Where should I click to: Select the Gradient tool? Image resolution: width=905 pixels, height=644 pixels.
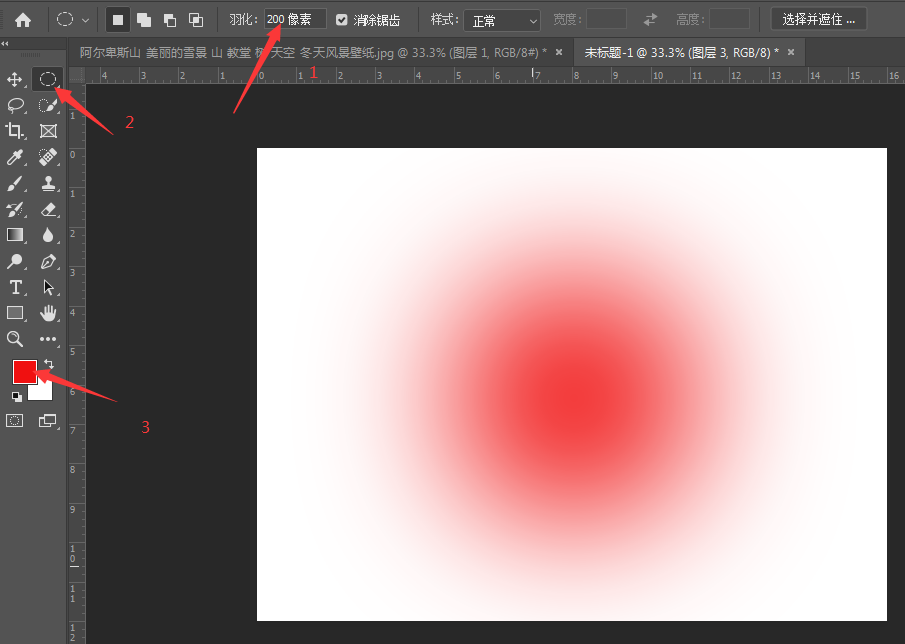coord(14,235)
